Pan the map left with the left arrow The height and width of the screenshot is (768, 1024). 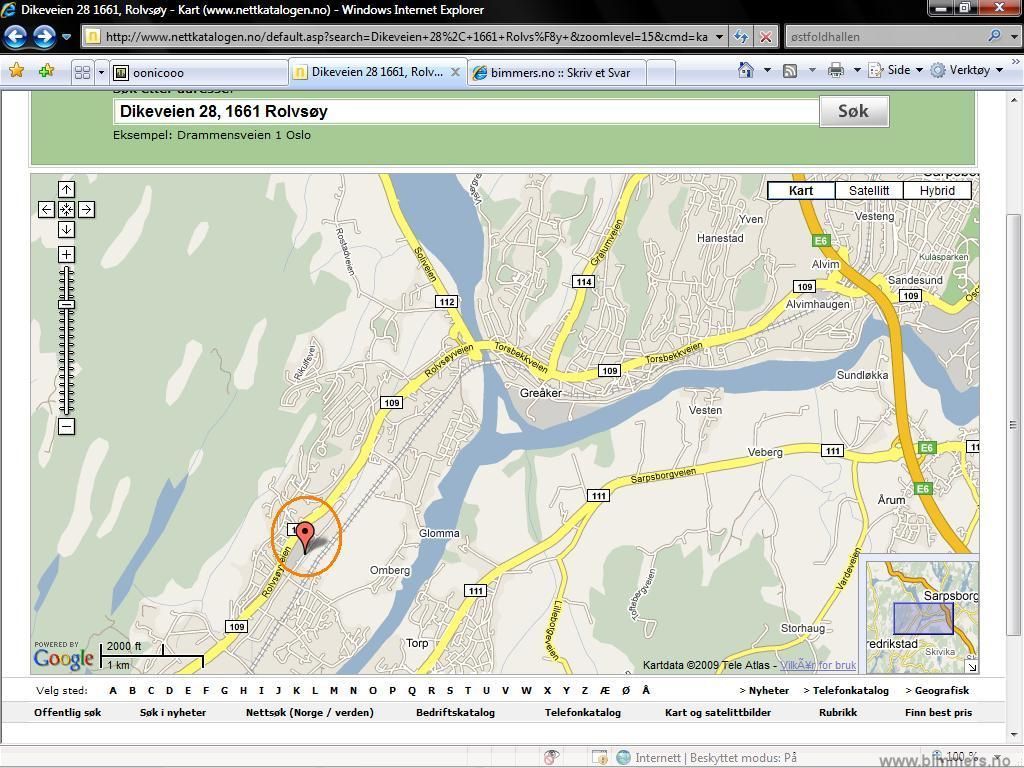point(46,210)
